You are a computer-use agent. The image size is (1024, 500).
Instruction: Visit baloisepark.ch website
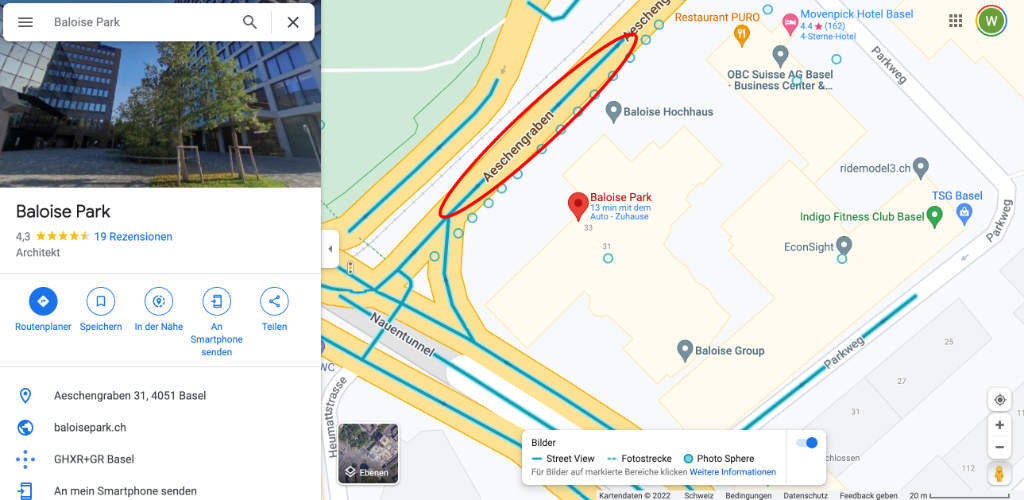point(90,428)
